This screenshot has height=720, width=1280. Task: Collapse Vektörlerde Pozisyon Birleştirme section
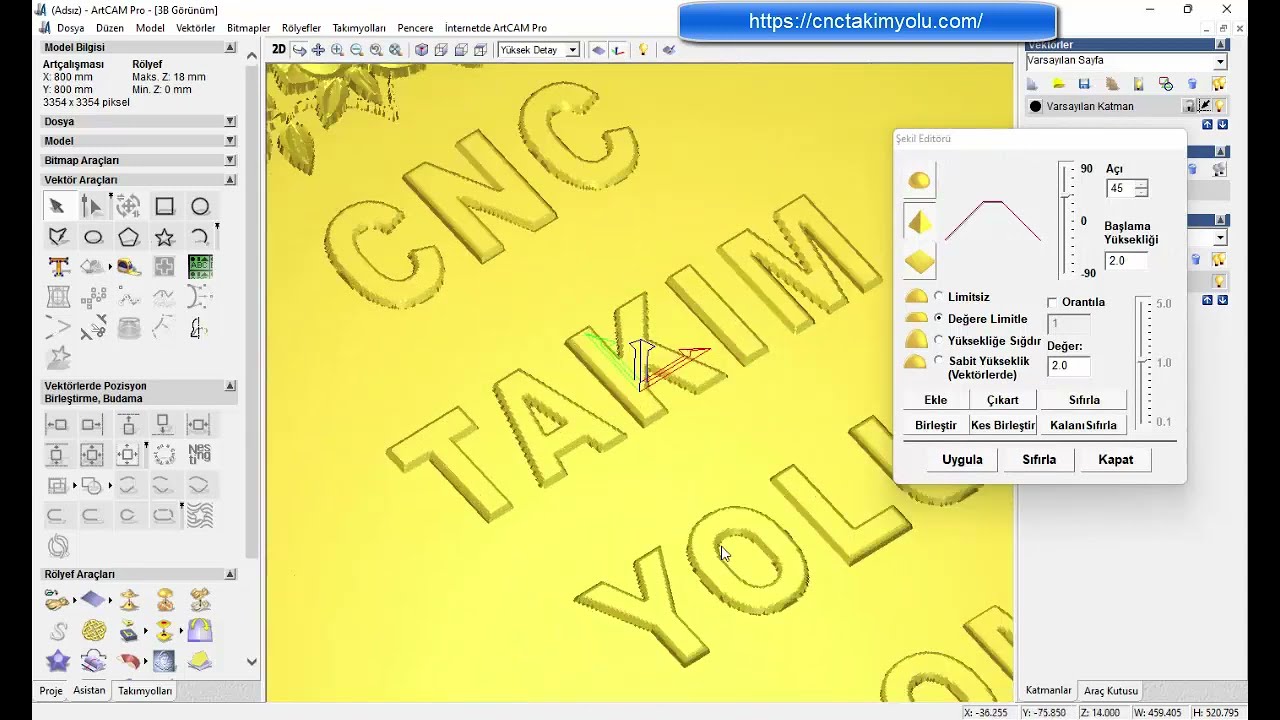pyautogui.click(x=230, y=386)
